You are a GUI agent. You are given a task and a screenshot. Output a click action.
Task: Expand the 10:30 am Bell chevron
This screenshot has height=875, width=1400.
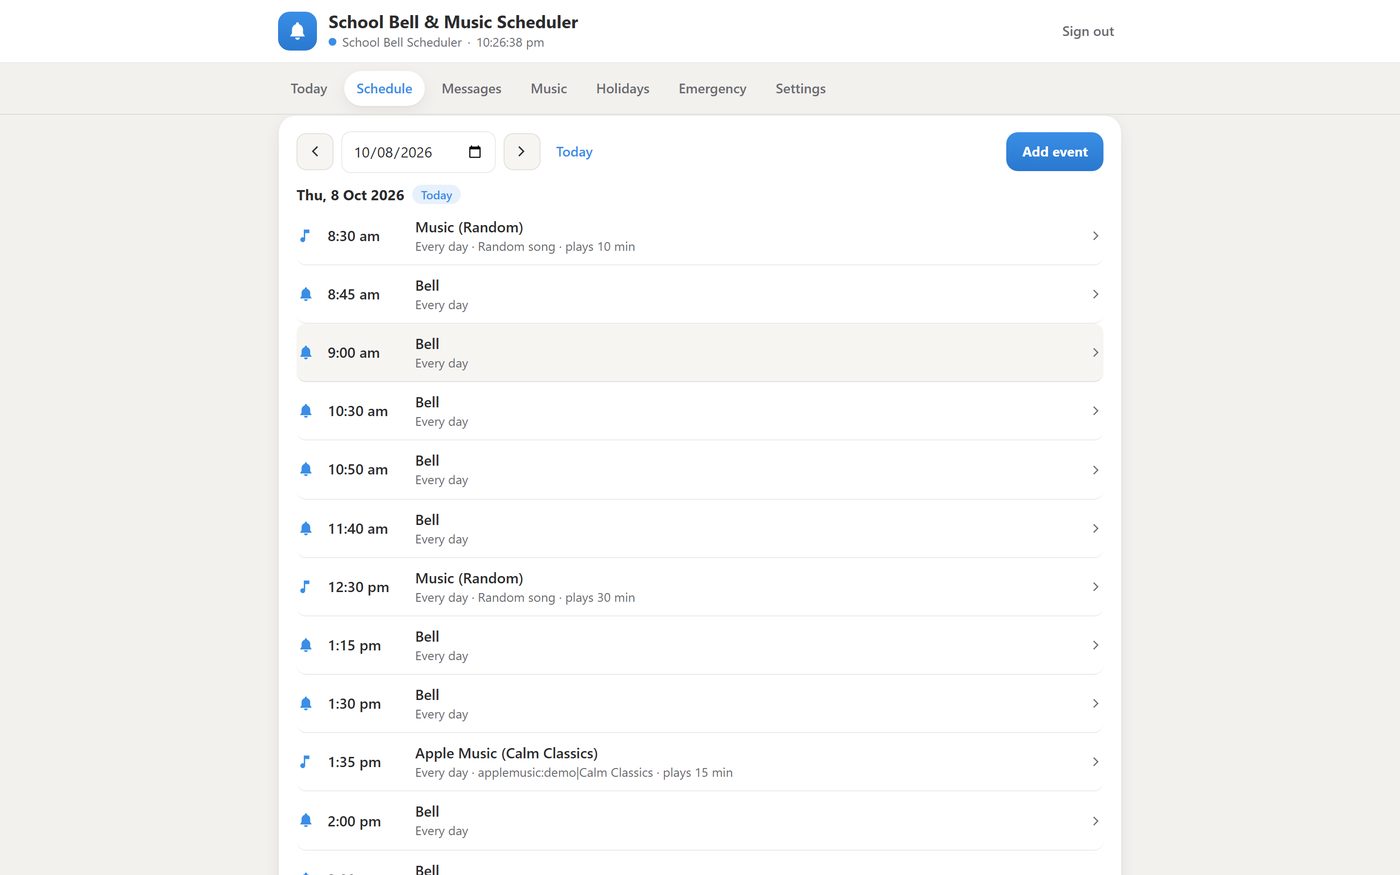tap(1095, 411)
